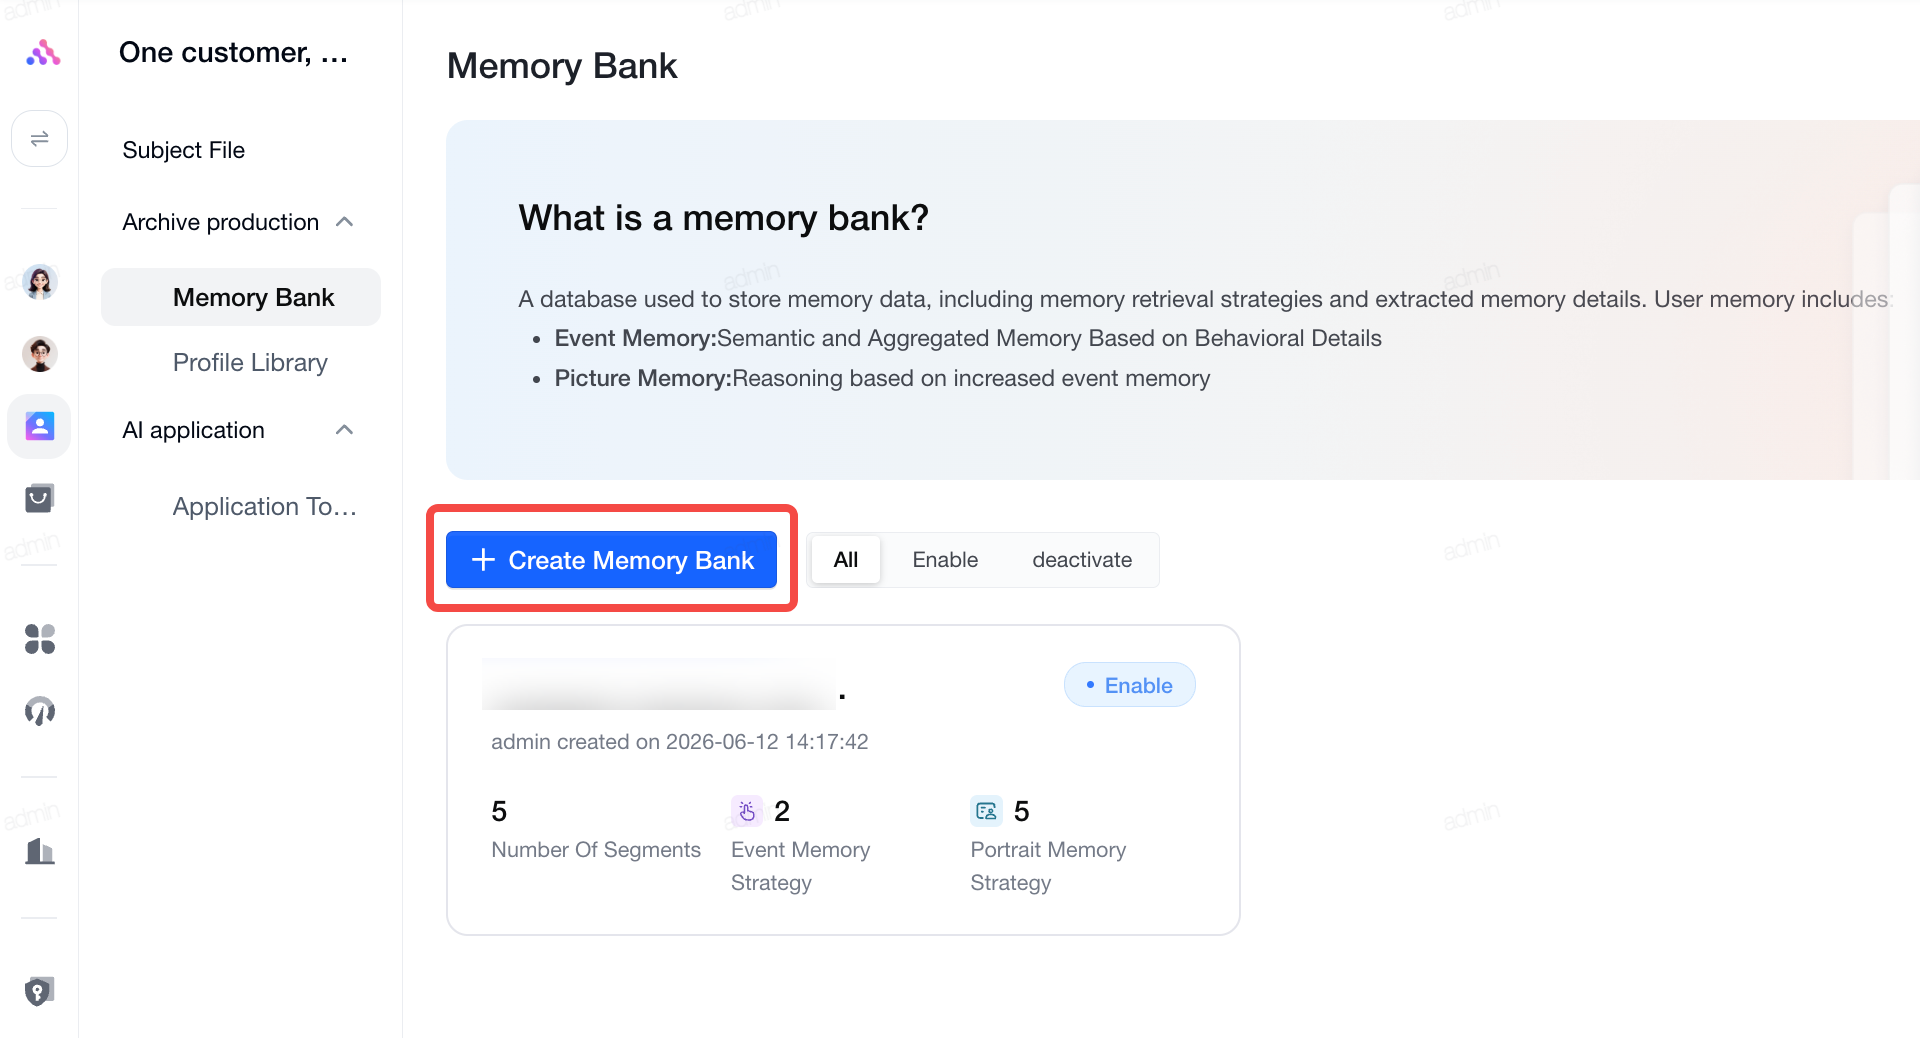1920x1038 pixels.
Task: Click Create Memory Bank button
Action: click(x=612, y=560)
